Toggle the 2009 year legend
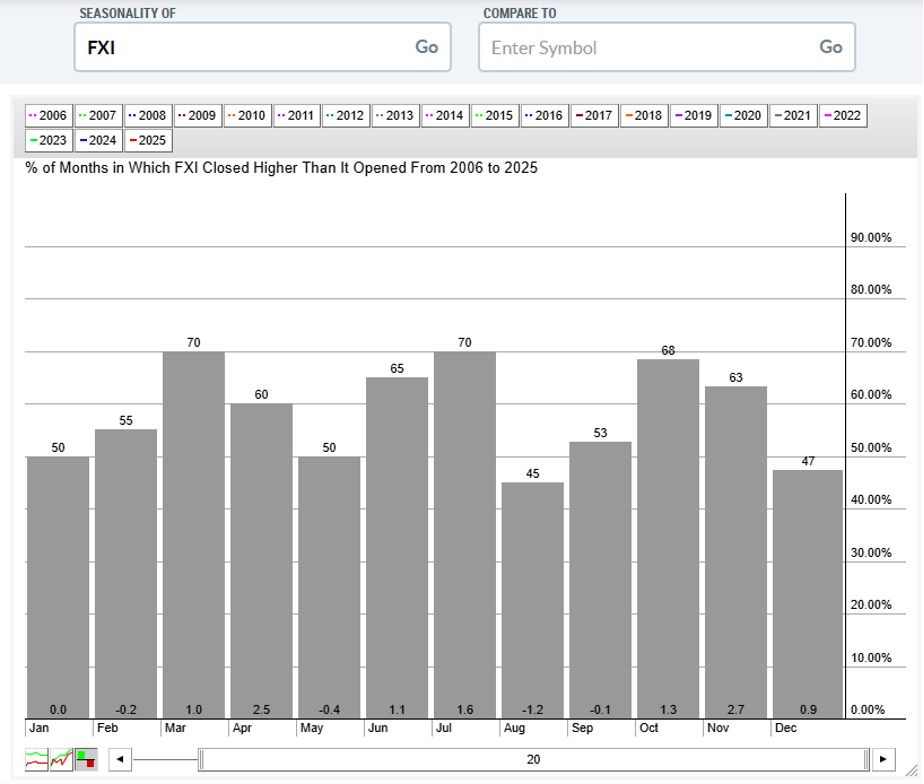This screenshot has height=784, width=924. click(198, 115)
